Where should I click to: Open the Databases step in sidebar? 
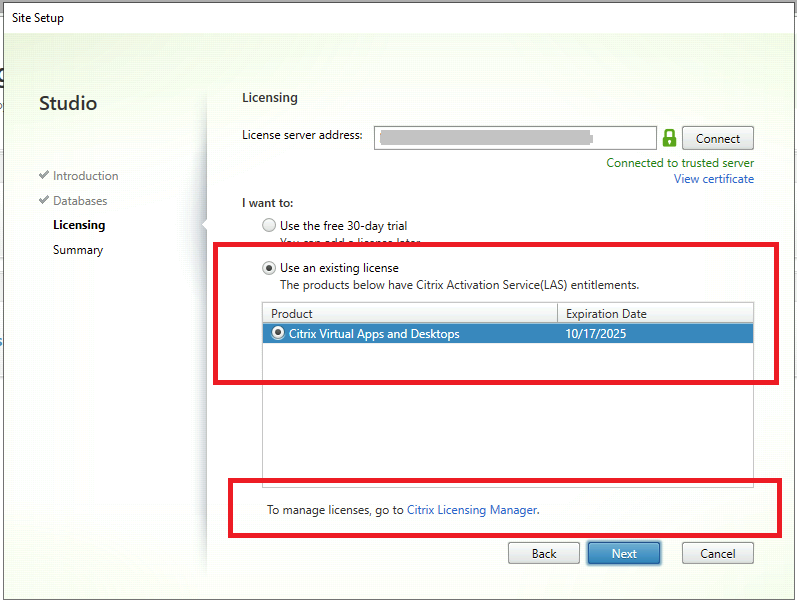[x=80, y=201]
